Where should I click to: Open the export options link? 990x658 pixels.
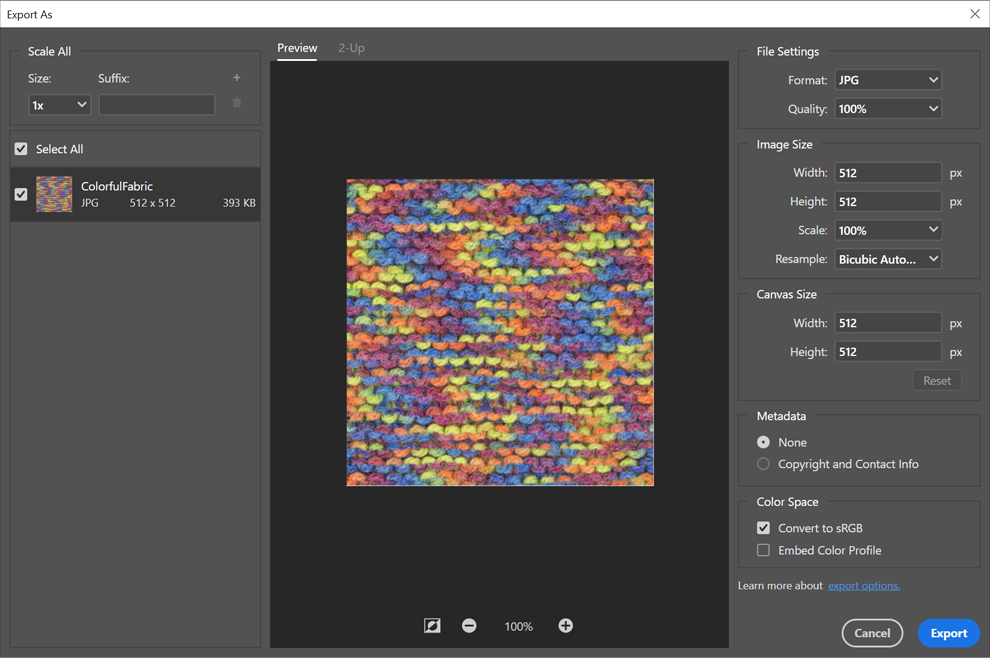[x=864, y=586]
